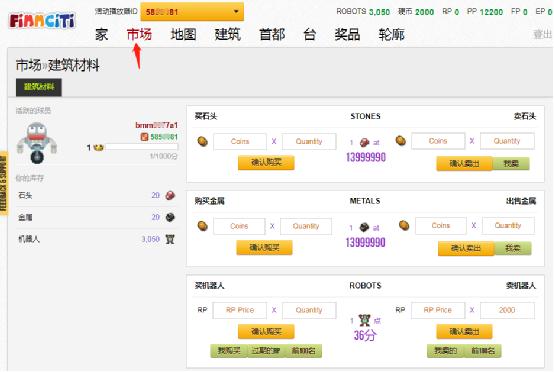Click the logout link at top right
The height and width of the screenshot is (372, 554).
tap(542, 34)
